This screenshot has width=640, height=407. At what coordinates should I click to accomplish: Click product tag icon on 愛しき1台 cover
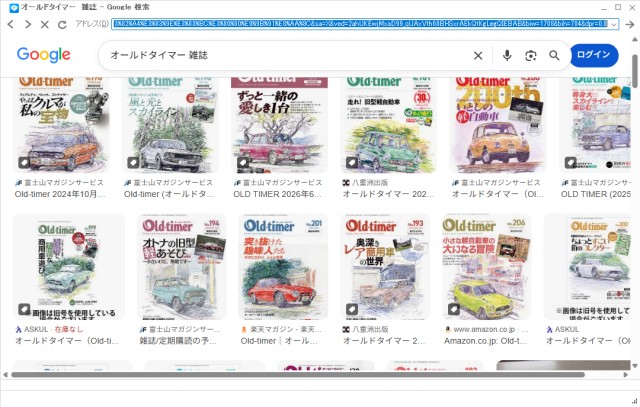click(x=242, y=162)
